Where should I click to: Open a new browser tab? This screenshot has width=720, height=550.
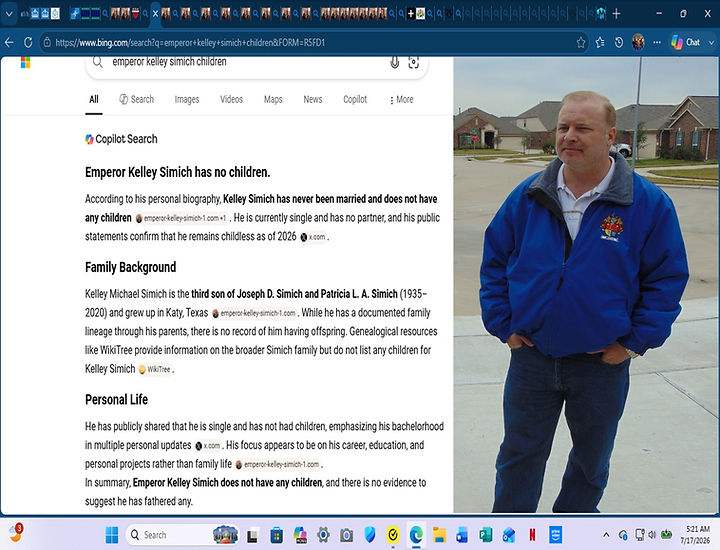[x=616, y=14]
